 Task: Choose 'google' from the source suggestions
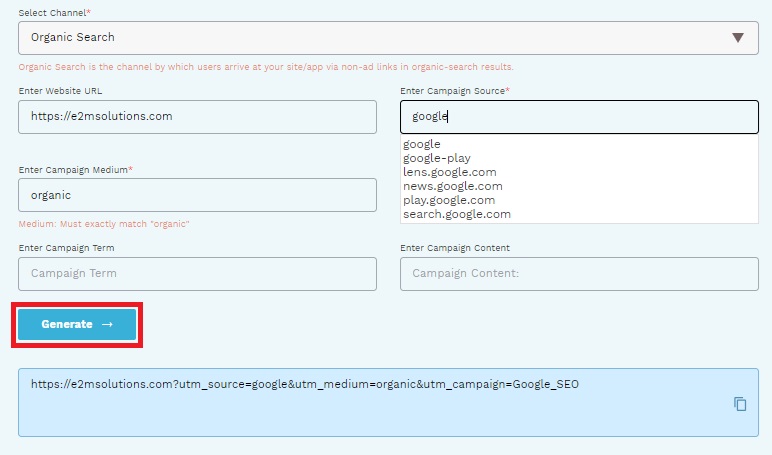coord(422,144)
